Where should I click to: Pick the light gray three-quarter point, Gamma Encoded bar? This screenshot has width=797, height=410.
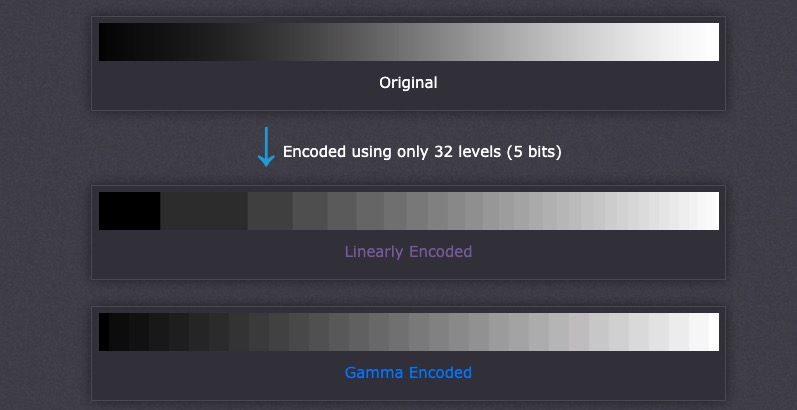[564, 332]
